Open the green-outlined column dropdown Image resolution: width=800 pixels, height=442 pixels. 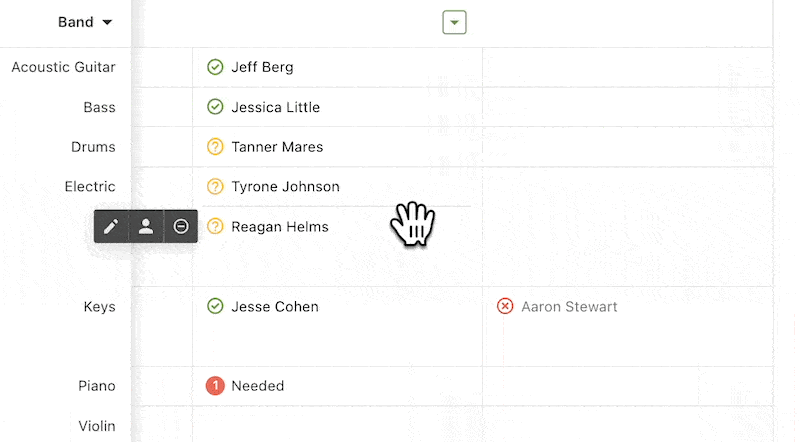point(454,22)
